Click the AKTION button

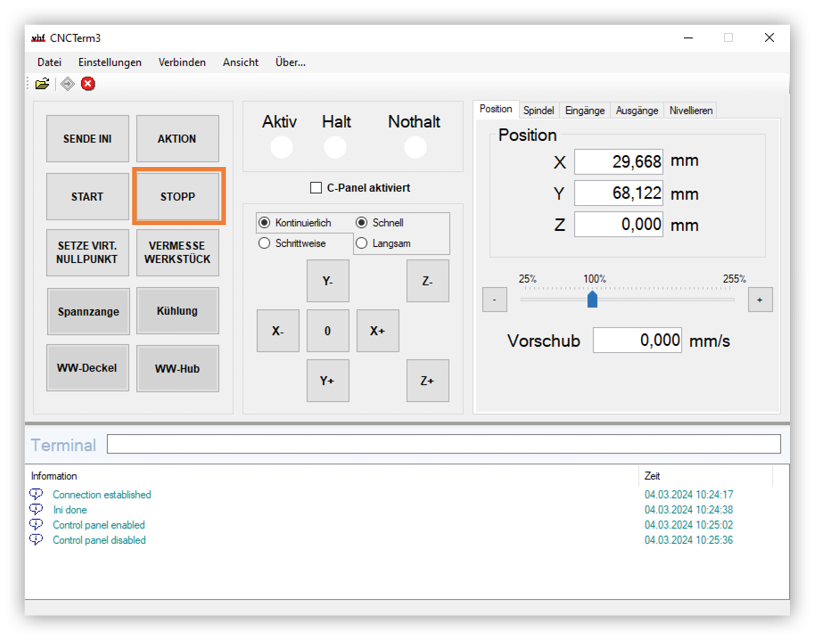pyautogui.click(x=177, y=139)
